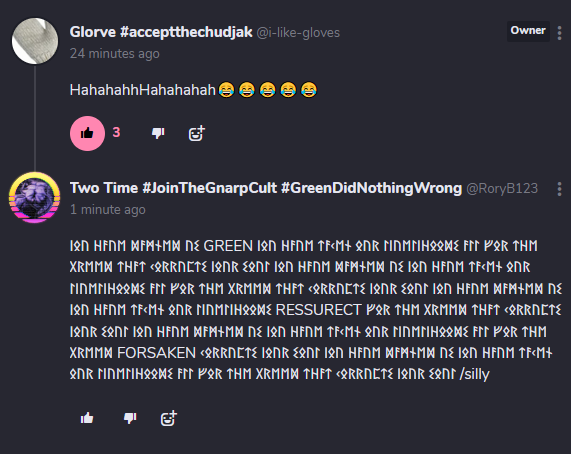Screen dimensions: 571x454
Task: Add emoji reaction to Two Time's comment
Action: 169,418
